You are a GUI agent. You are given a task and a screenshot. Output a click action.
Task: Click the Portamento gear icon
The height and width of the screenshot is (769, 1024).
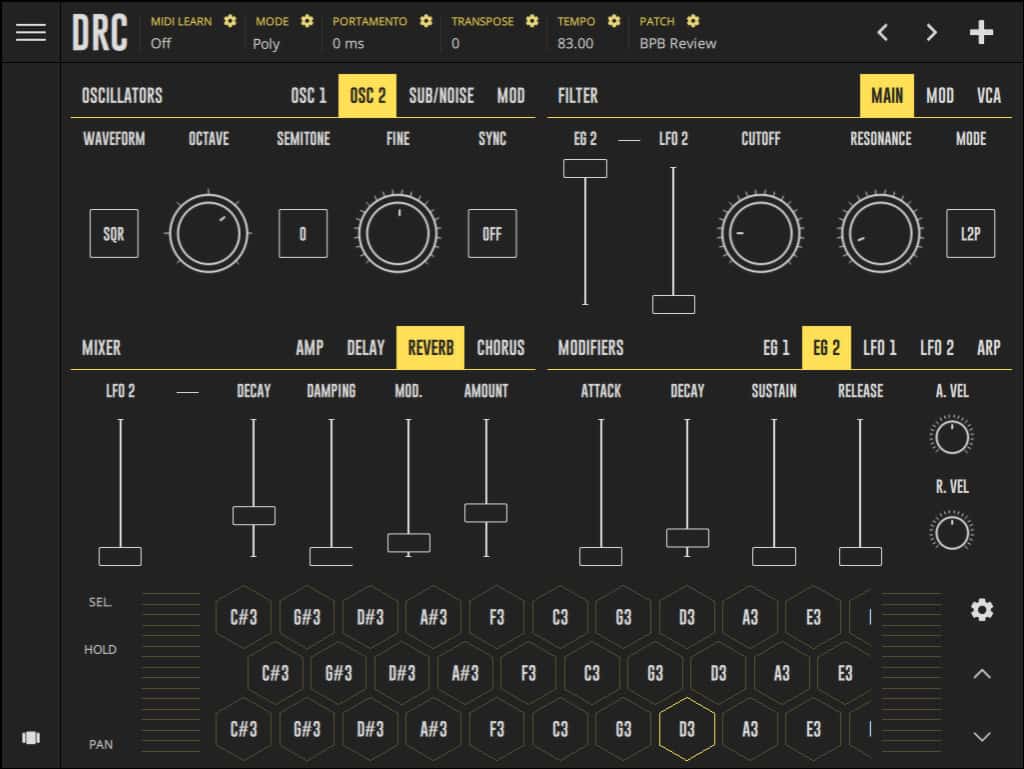[x=426, y=21]
